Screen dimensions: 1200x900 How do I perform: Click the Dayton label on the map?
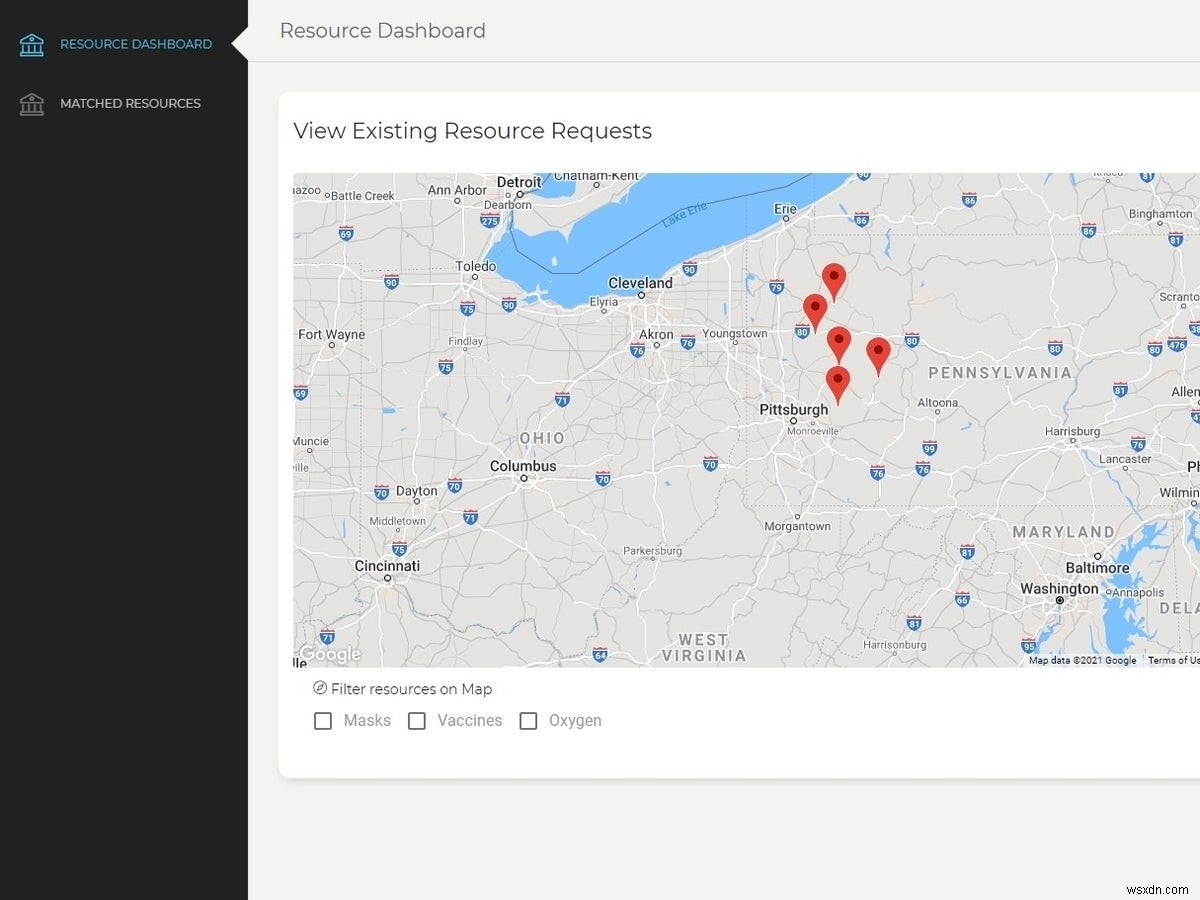tap(417, 491)
